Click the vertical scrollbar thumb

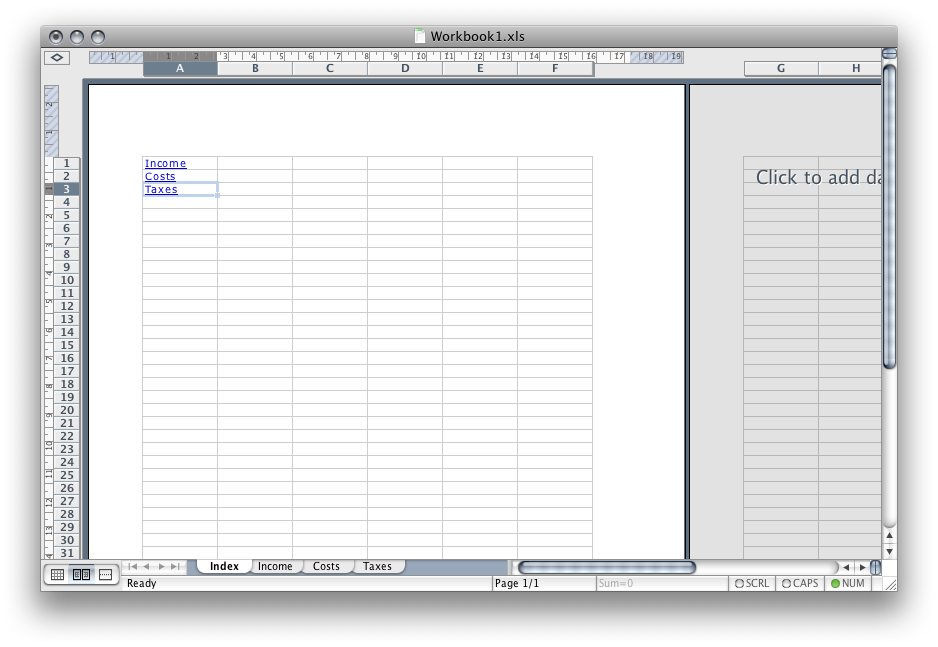(890, 216)
